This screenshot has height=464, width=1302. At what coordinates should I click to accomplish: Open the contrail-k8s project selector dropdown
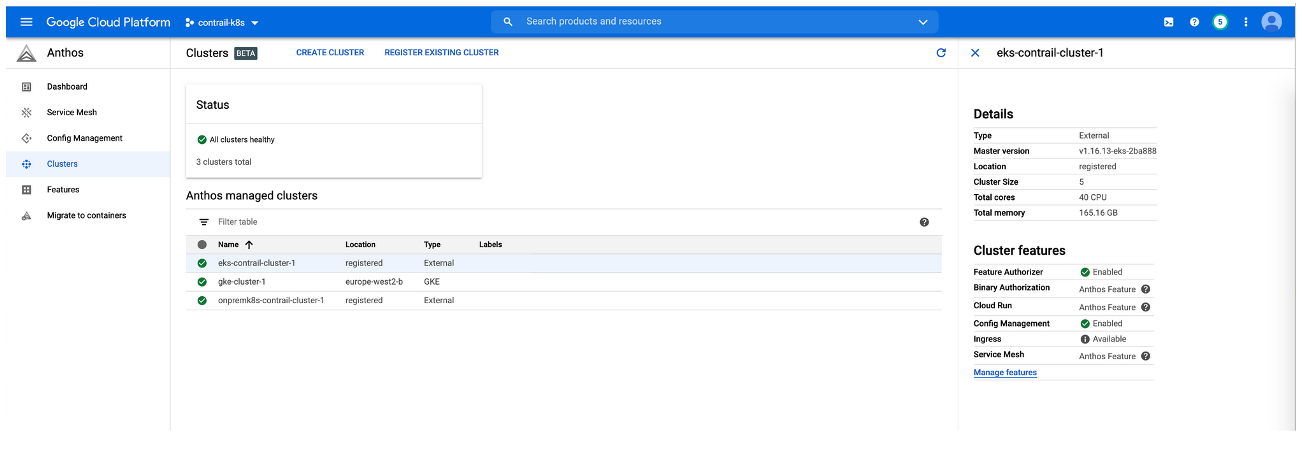pos(222,22)
